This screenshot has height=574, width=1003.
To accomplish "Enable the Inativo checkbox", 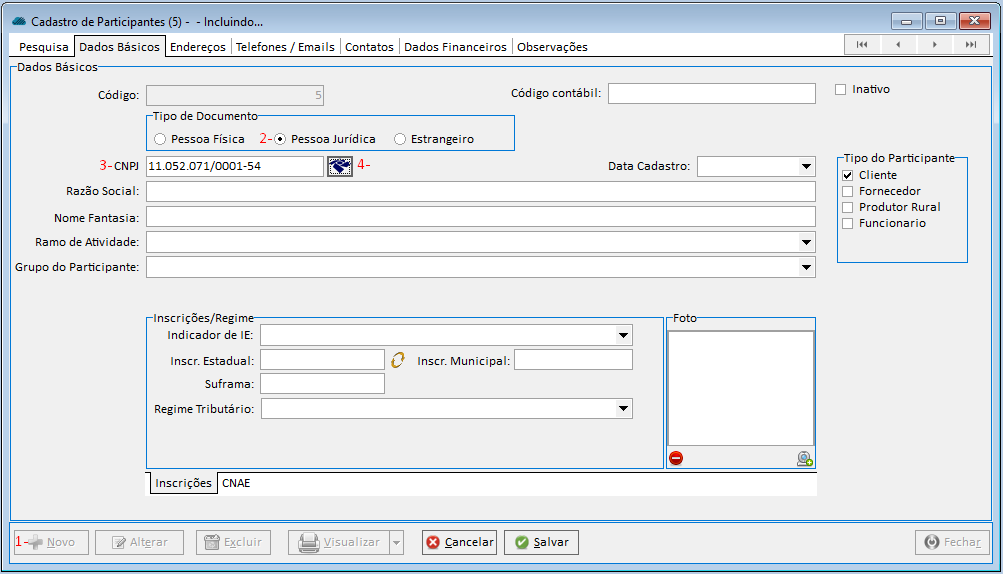I will coord(840,90).
